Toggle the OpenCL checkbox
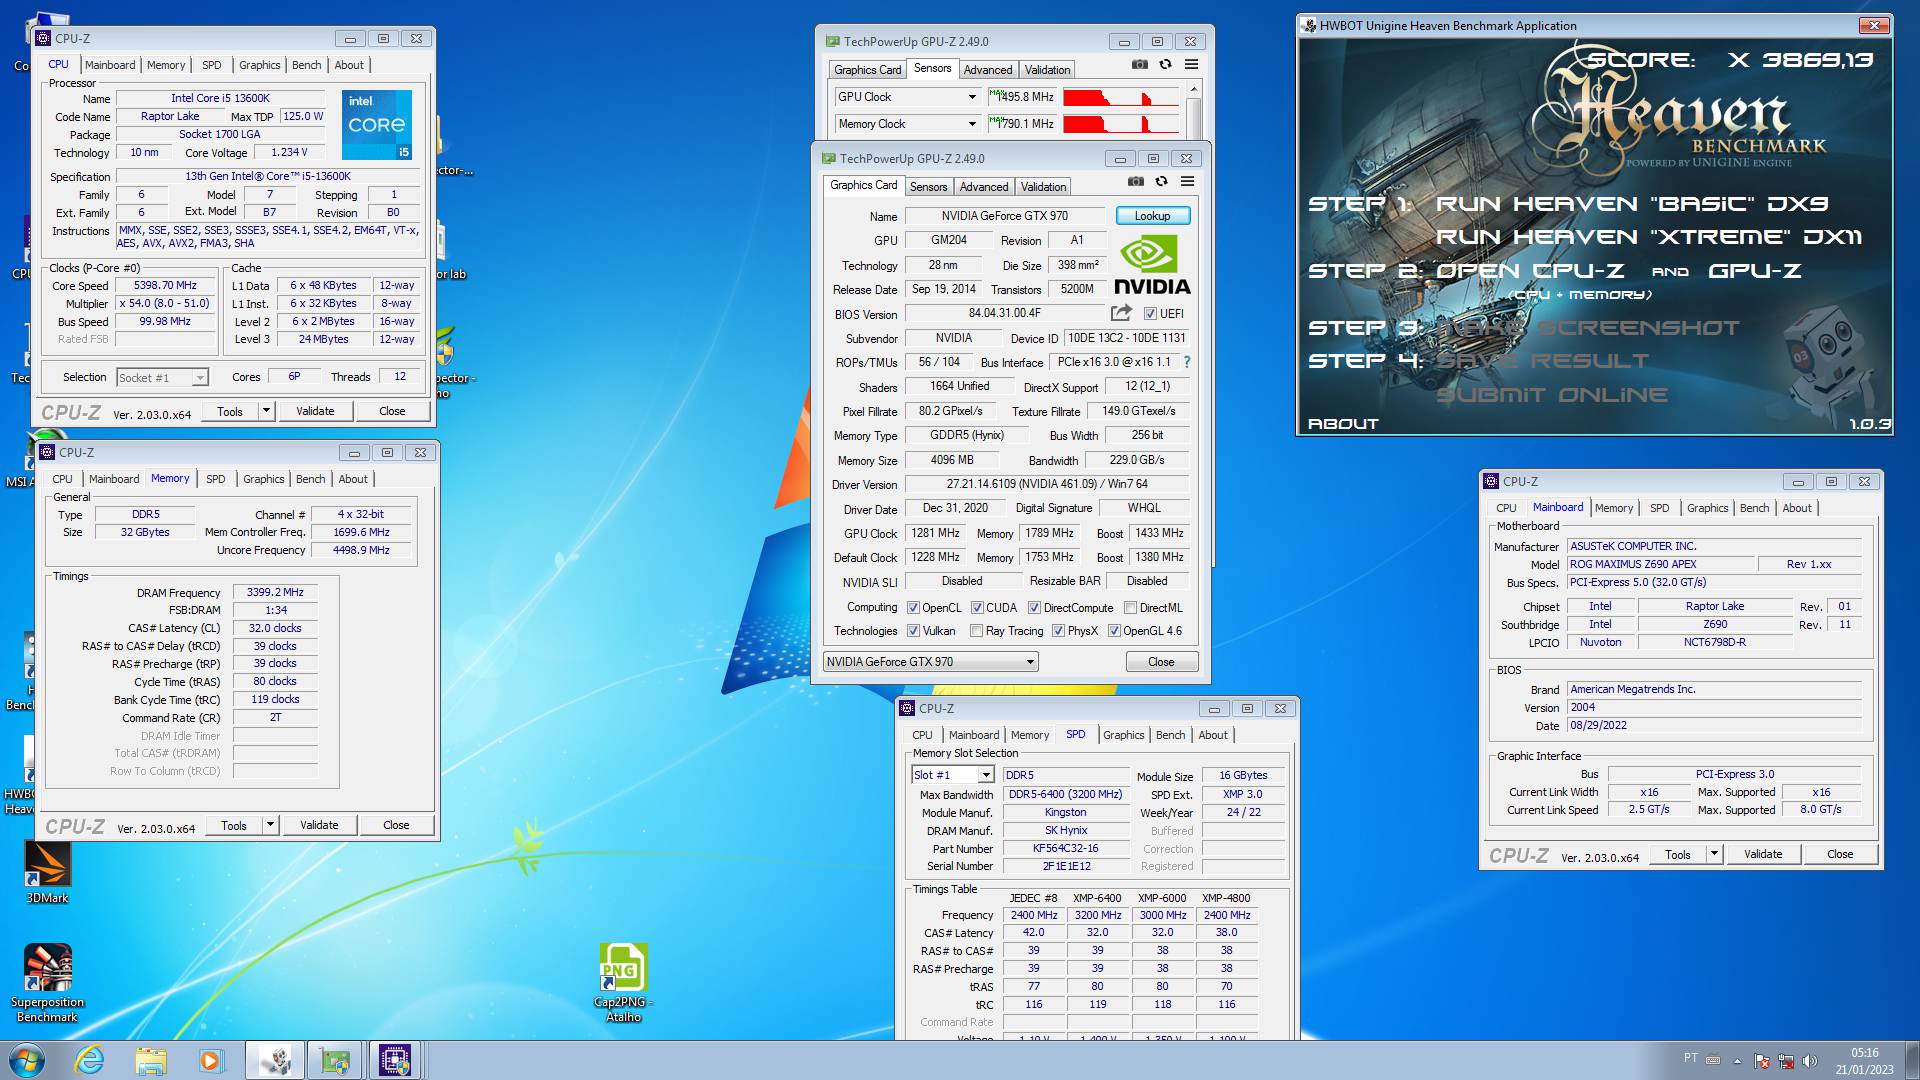The width and height of the screenshot is (1920, 1080). click(x=913, y=608)
